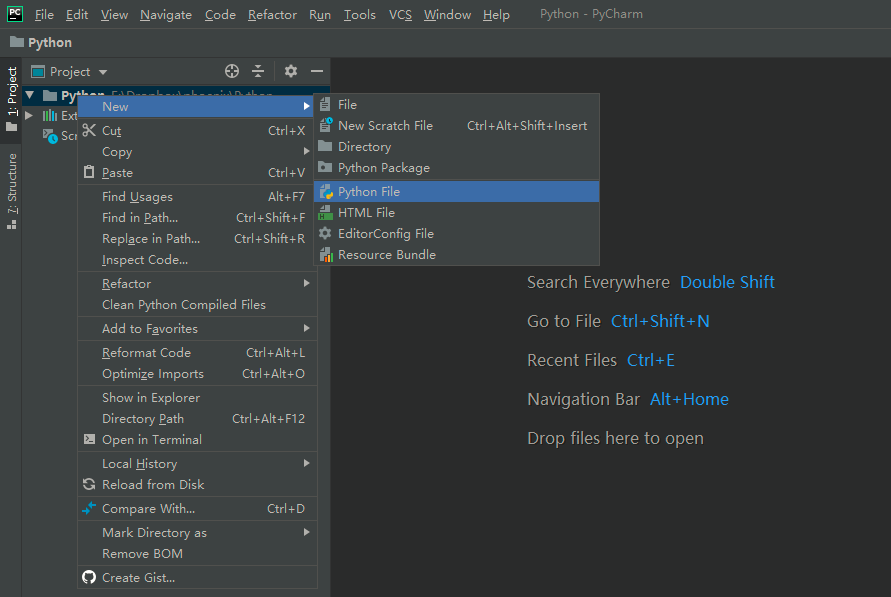Screen dimensions: 891x597
Task: Click the Scratches clock icon in tree
Action: (51, 136)
